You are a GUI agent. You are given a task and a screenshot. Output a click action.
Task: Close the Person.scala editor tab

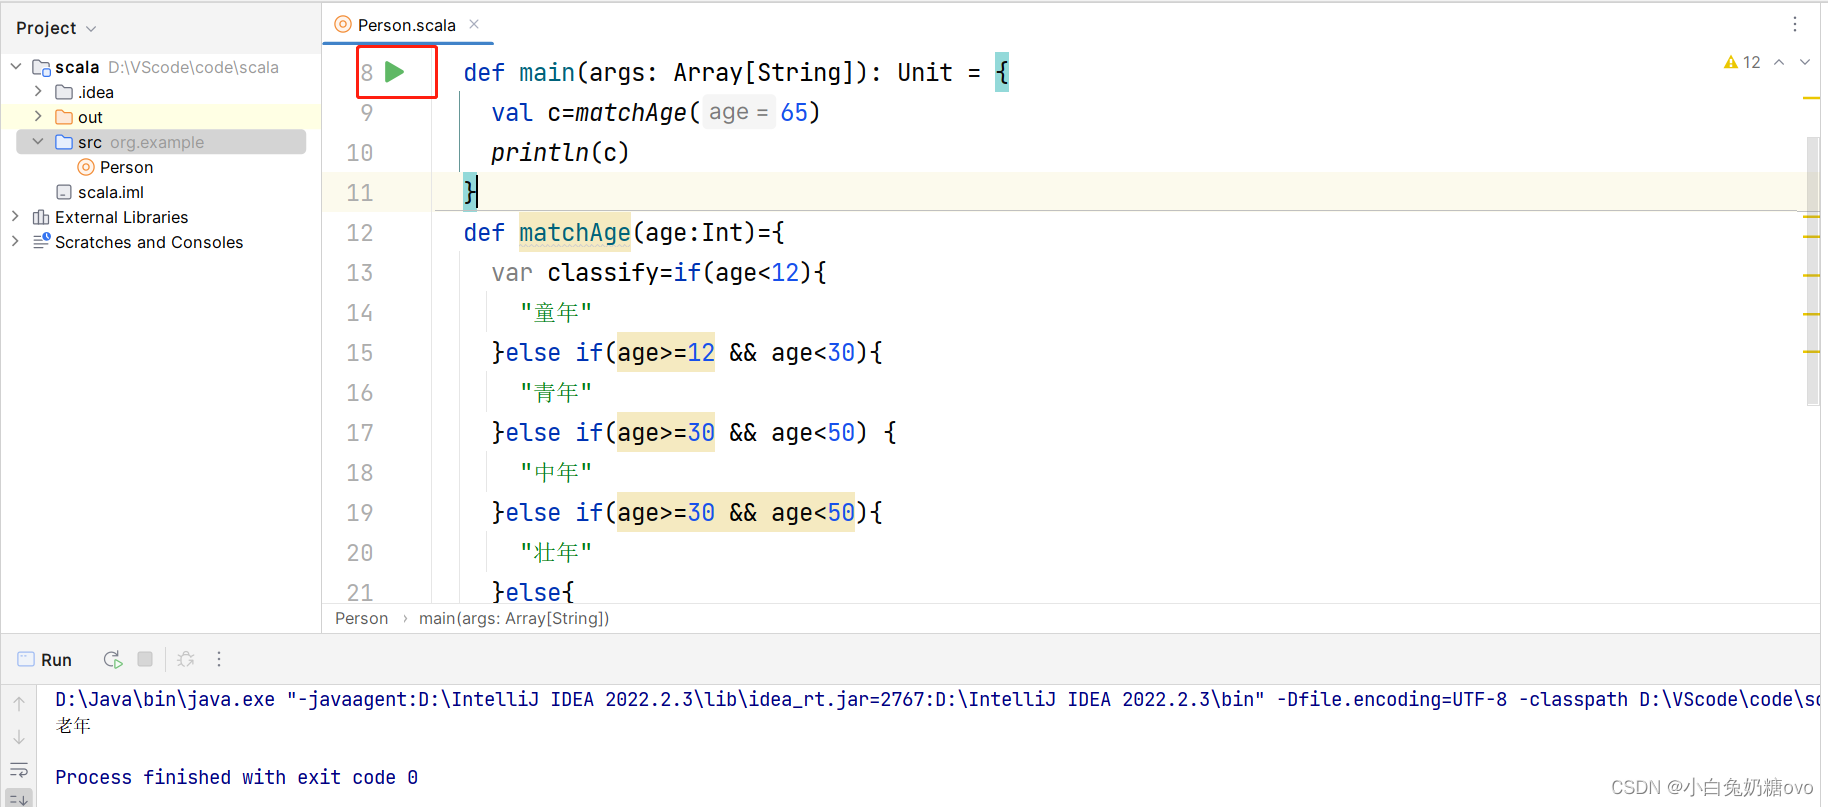click(474, 24)
